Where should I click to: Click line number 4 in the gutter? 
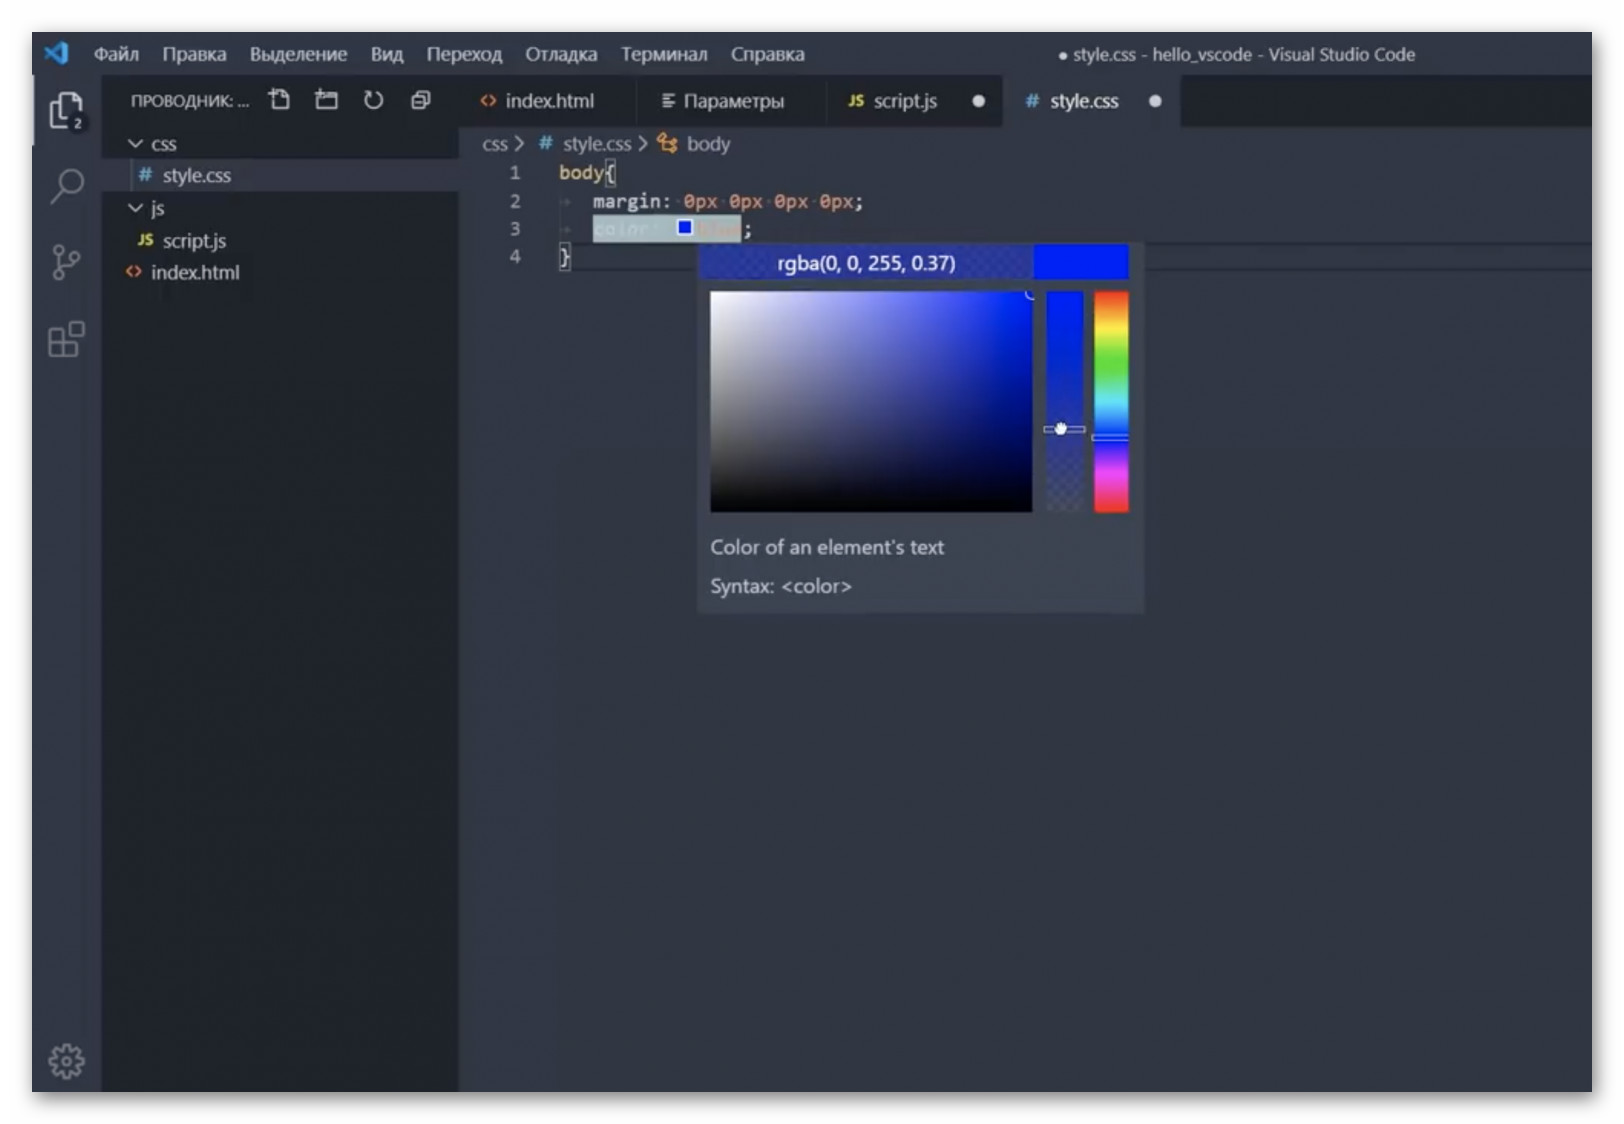(515, 257)
